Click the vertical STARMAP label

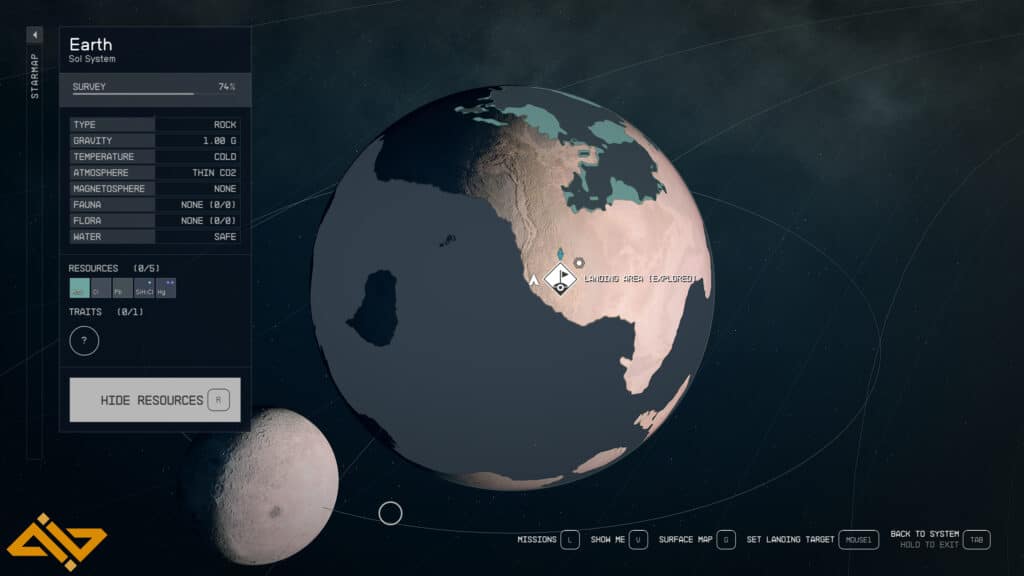tap(35, 76)
